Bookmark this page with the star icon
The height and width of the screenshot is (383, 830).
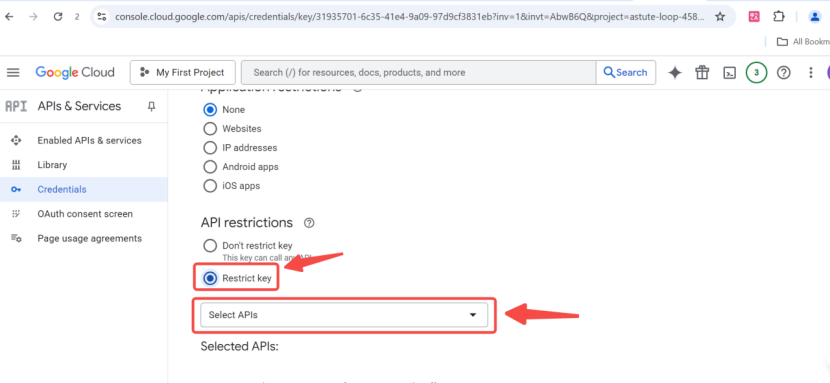pyautogui.click(x=720, y=17)
